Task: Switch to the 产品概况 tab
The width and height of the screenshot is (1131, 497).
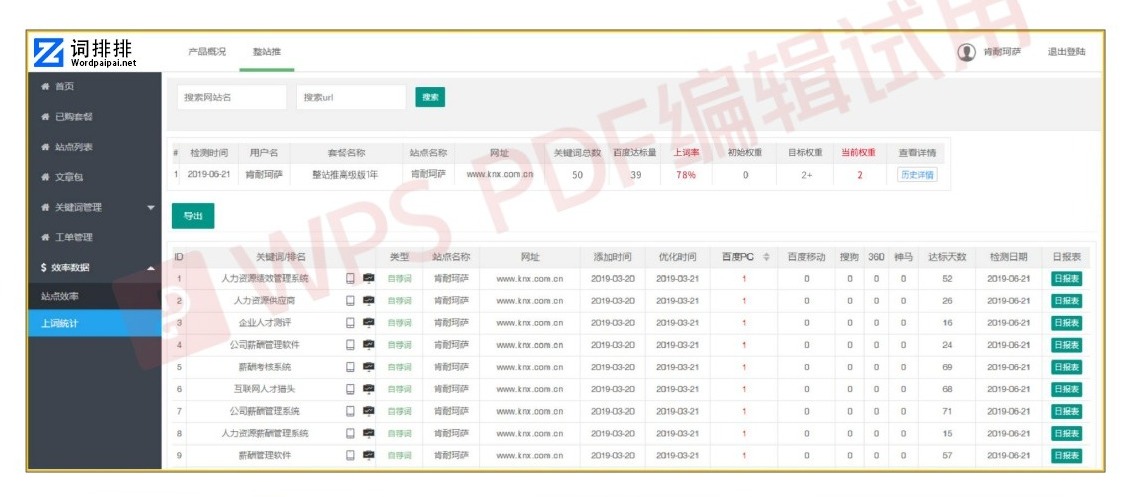Action: [x=207, y=52]
